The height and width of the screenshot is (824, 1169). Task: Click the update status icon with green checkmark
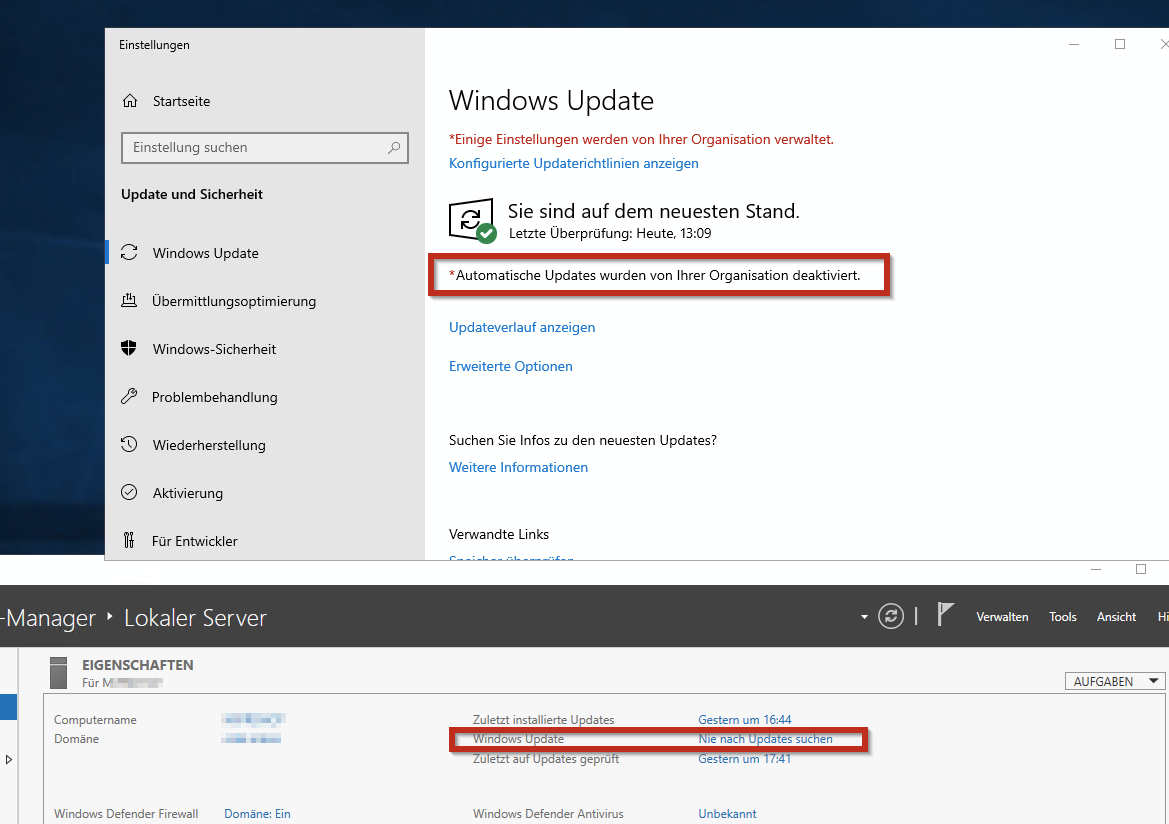coord(472,221)
